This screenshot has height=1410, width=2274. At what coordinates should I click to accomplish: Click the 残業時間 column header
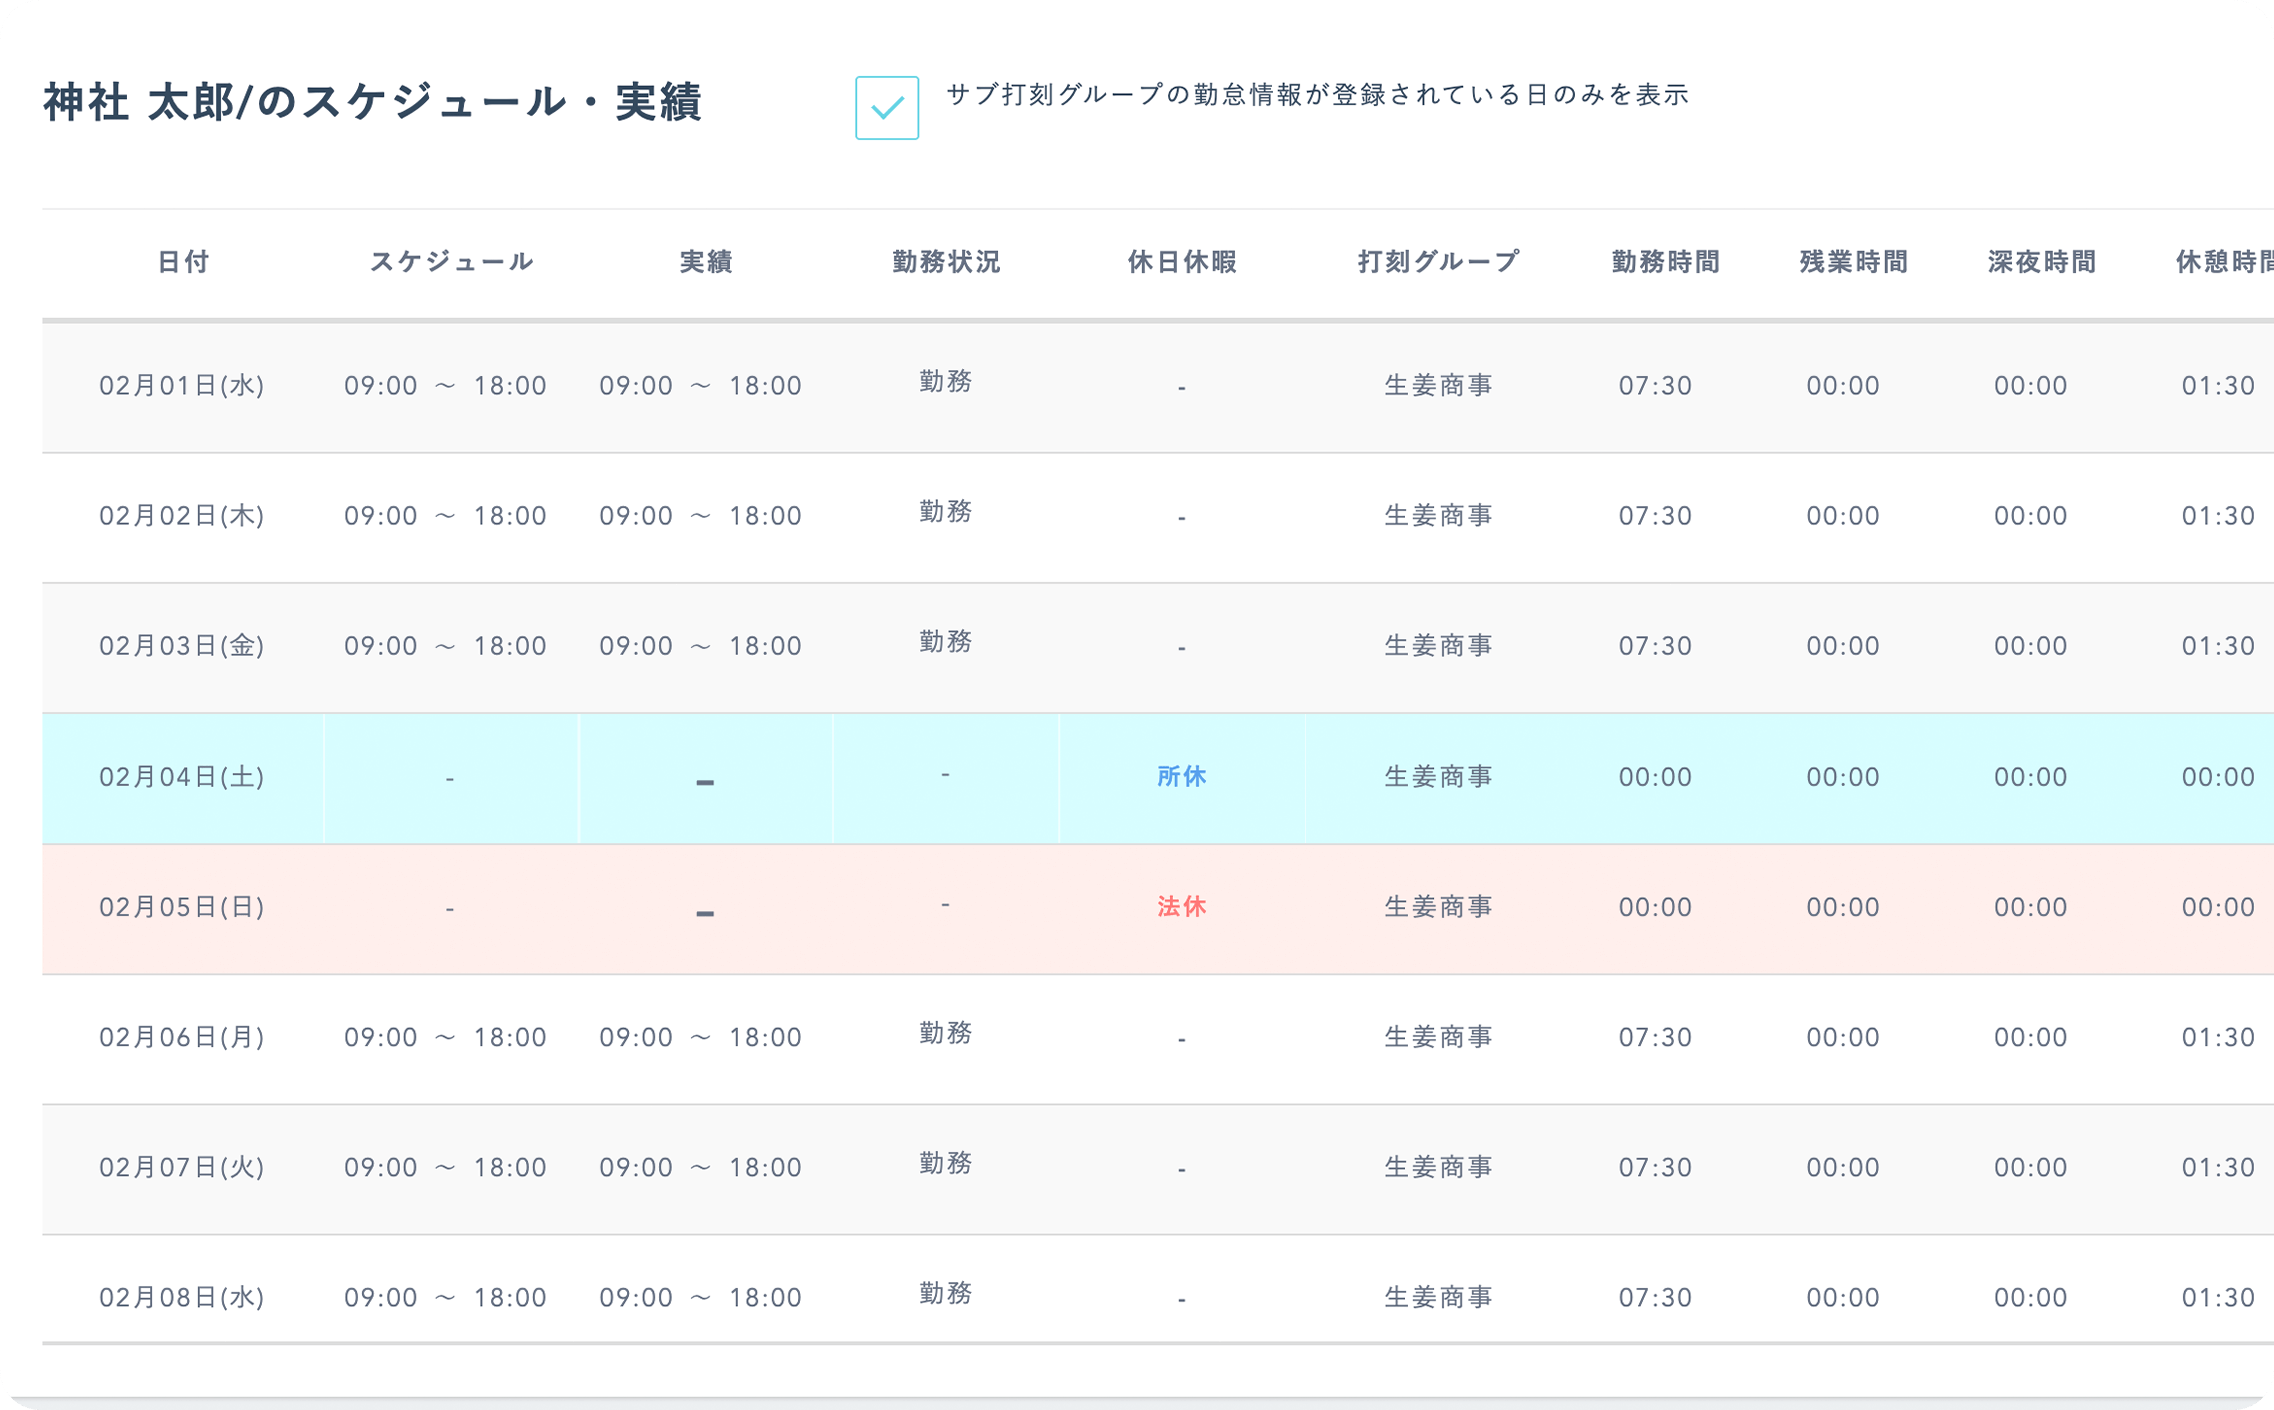point(1854,262)
